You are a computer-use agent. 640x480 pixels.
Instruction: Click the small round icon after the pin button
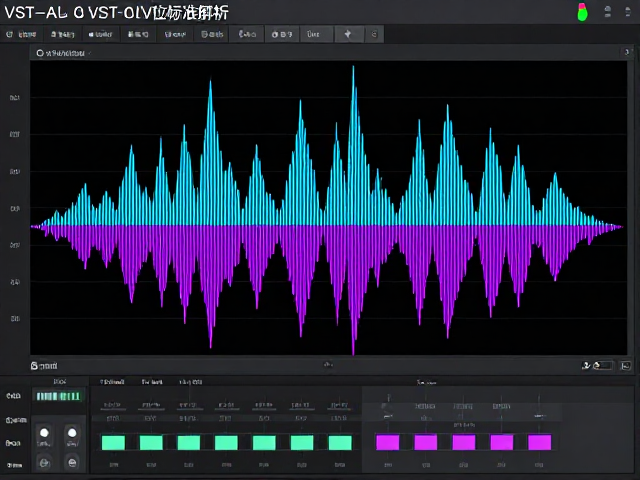pyautogui.click(x=374, y=34)
